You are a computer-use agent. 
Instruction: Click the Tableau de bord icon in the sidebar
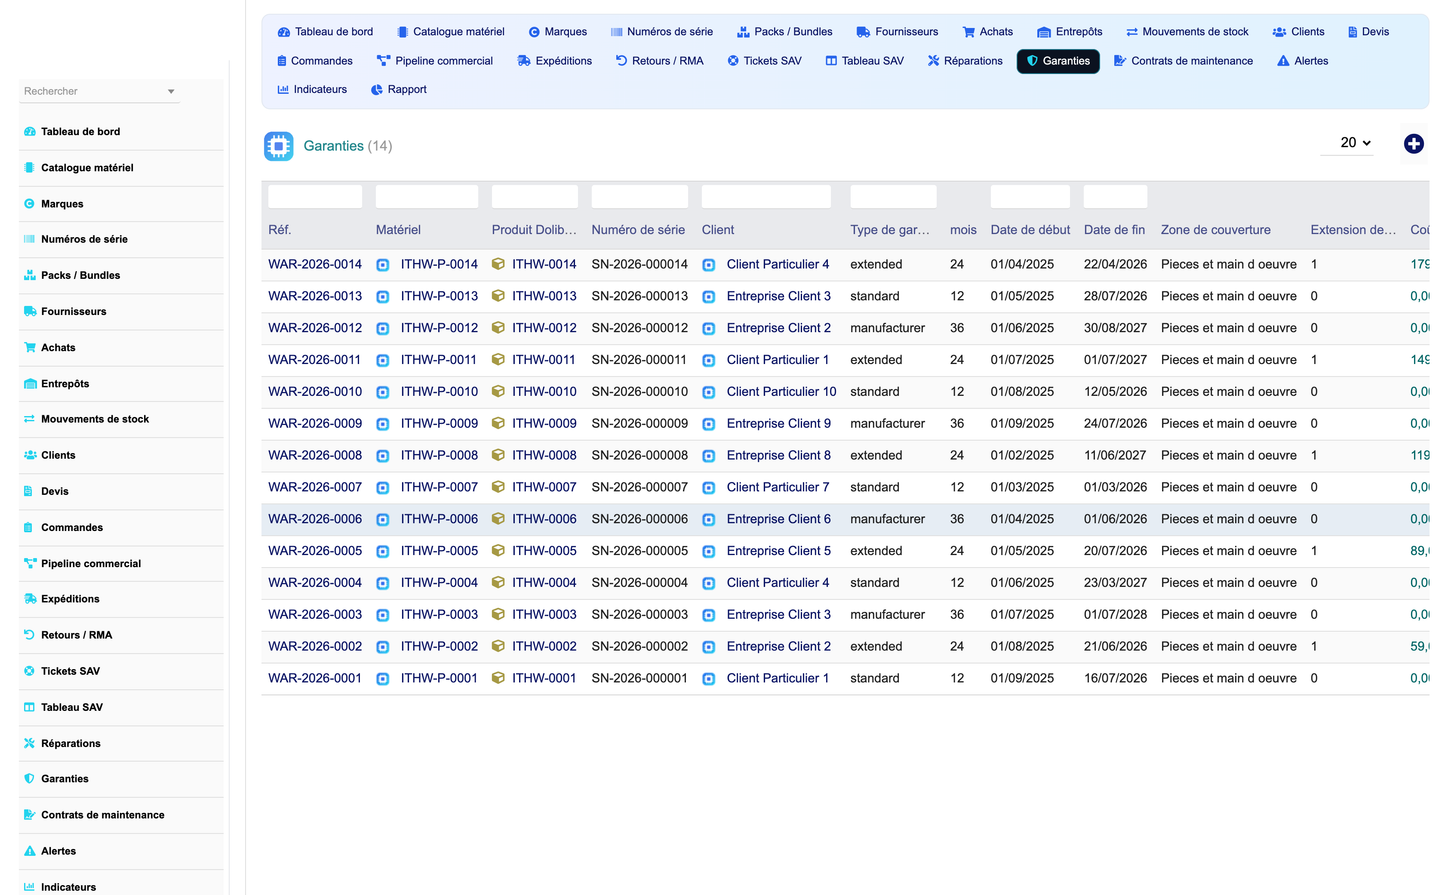30,132
